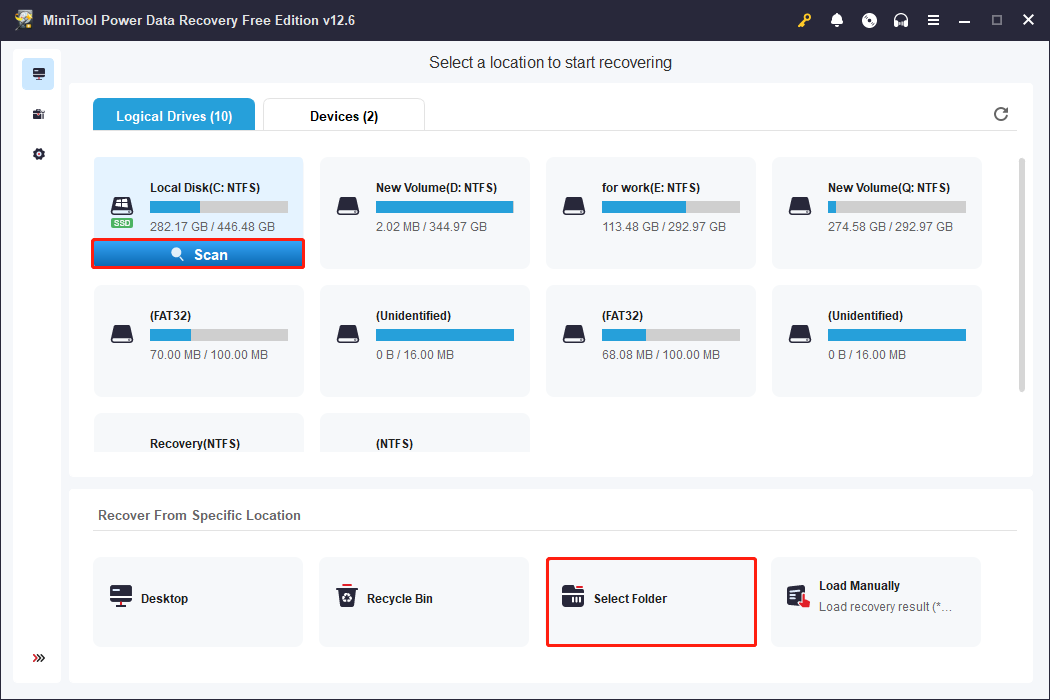Image resolution: width=1050 pixels, height=700 pixels.
Task: Click the drive list vertical scrollbar
Action: click(1021, 273)
